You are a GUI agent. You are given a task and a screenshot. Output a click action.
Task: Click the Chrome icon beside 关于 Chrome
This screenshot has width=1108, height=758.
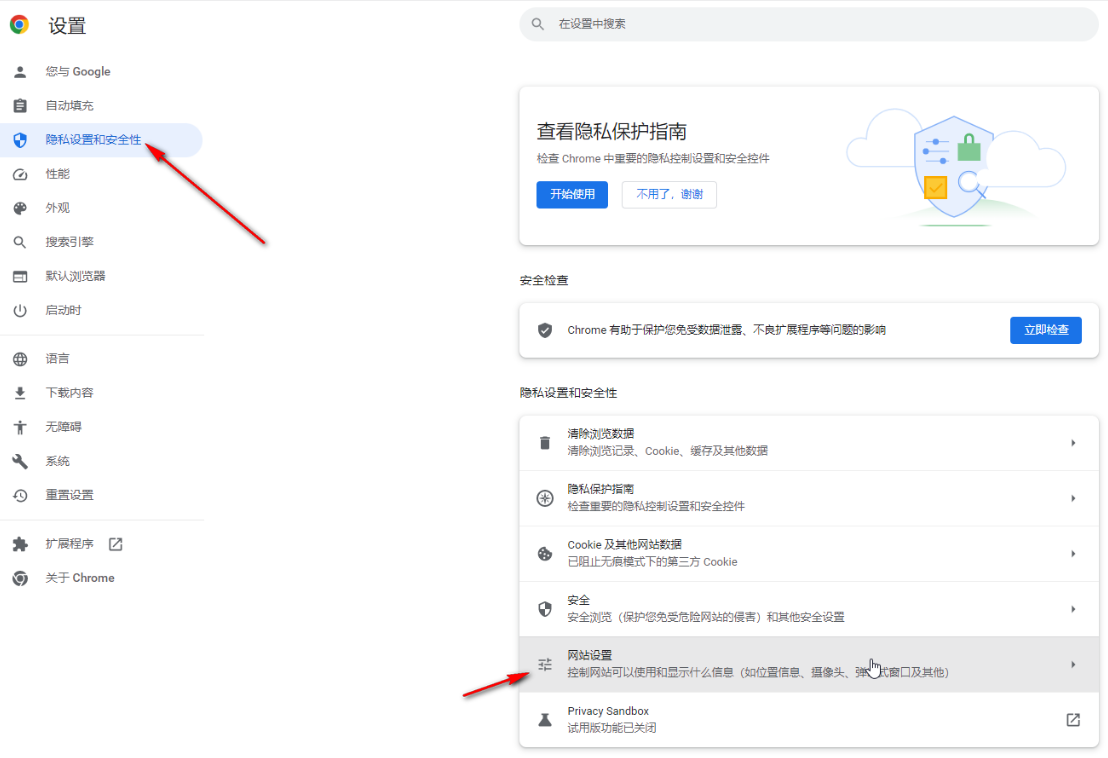point(20,578)
